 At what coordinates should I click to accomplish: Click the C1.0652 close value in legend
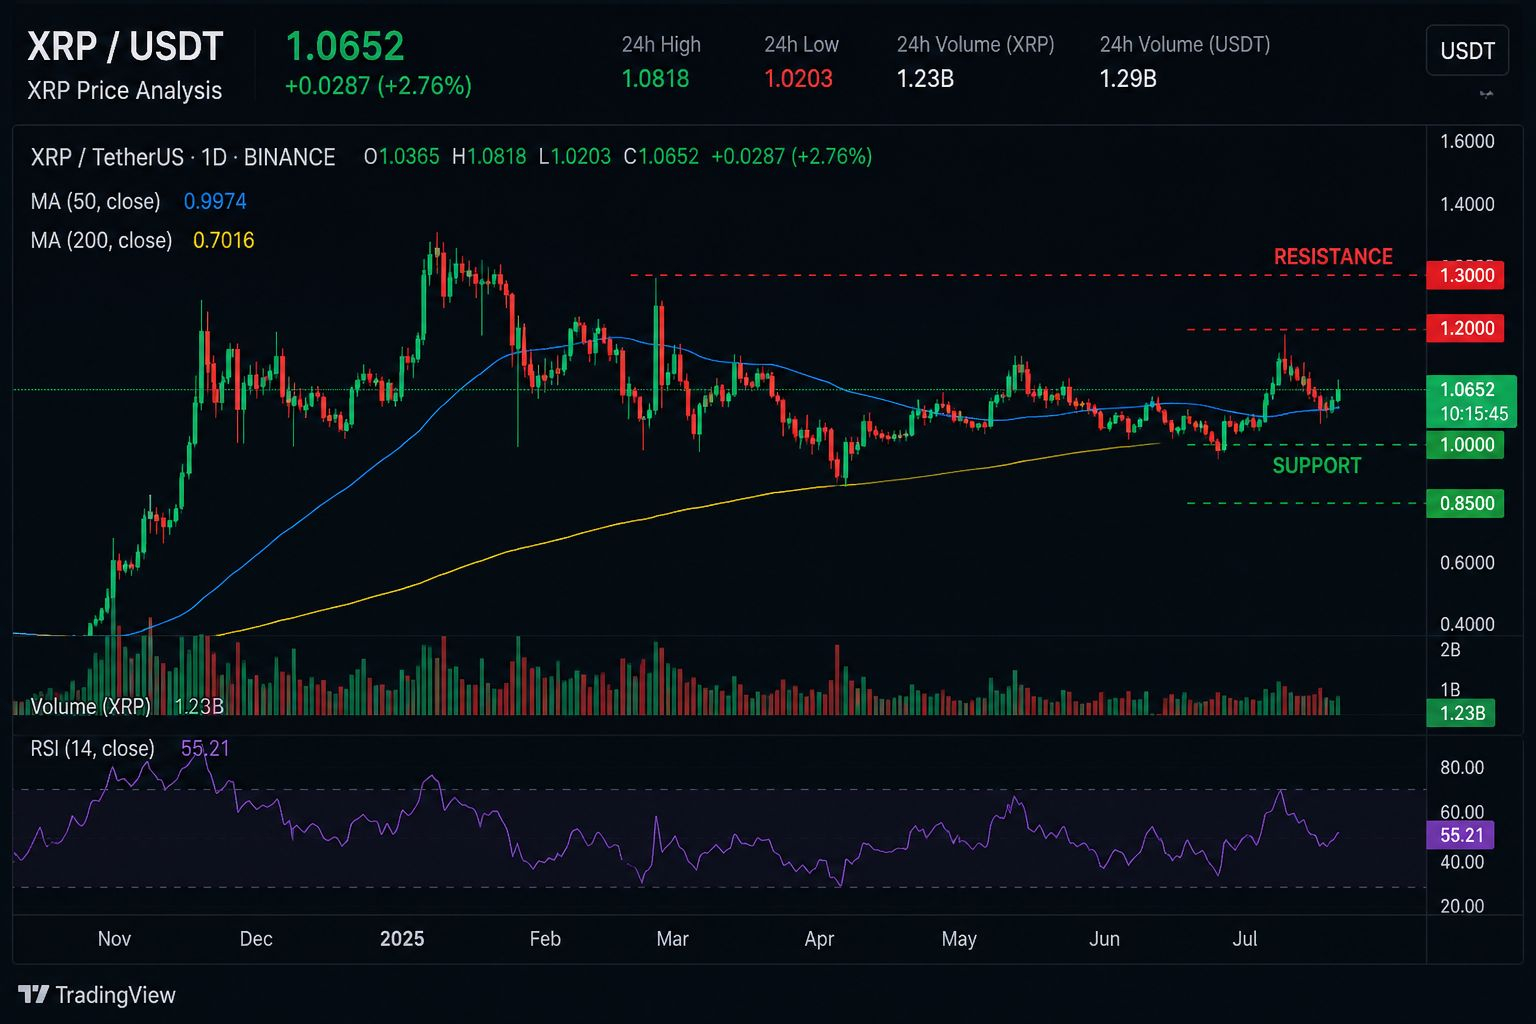661,157
